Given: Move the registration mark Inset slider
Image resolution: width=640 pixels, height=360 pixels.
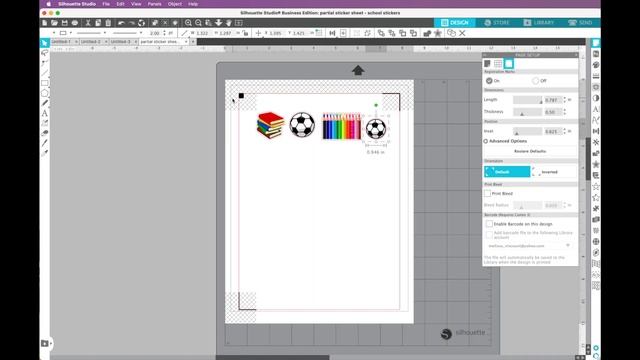Looking at the screenshot, I should 516,133.
